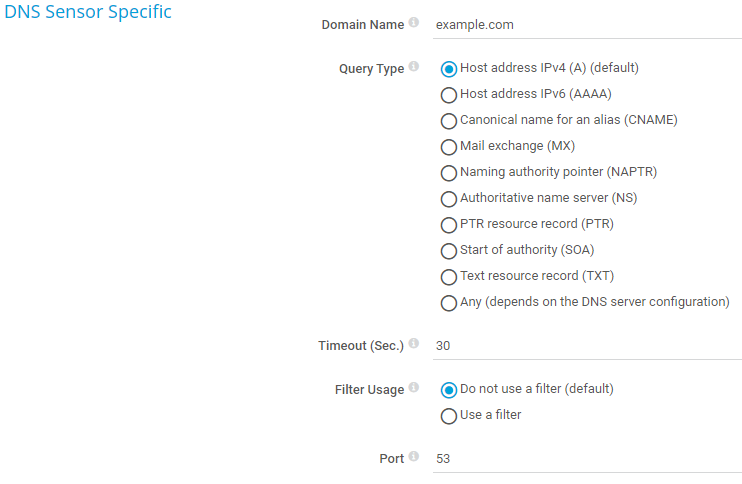Click the info icon beside Timeout (Sec.)
Image resolution: width=742 pixels, height=484 pixels.
coord(414,345)
